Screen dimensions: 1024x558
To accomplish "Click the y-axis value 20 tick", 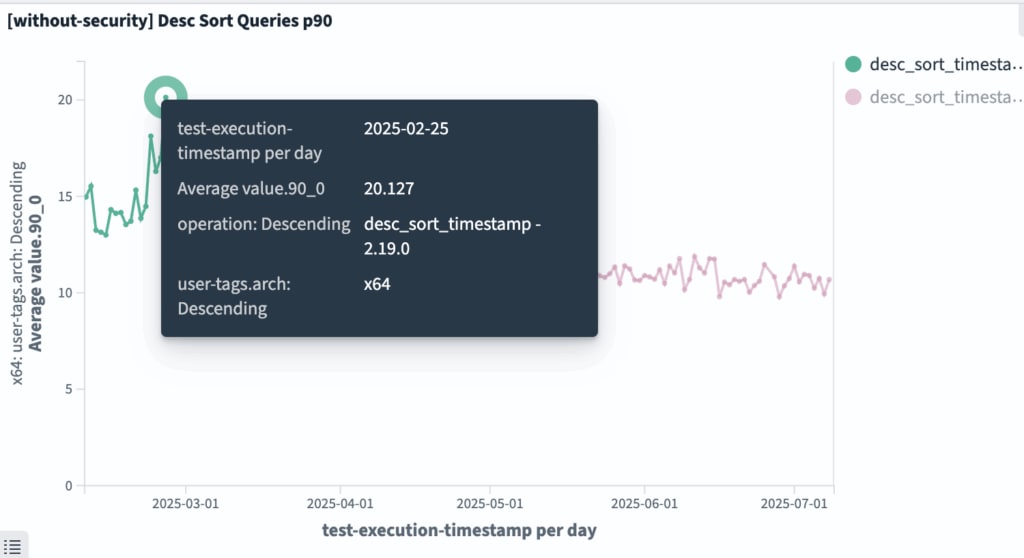I will pos(65,100).
